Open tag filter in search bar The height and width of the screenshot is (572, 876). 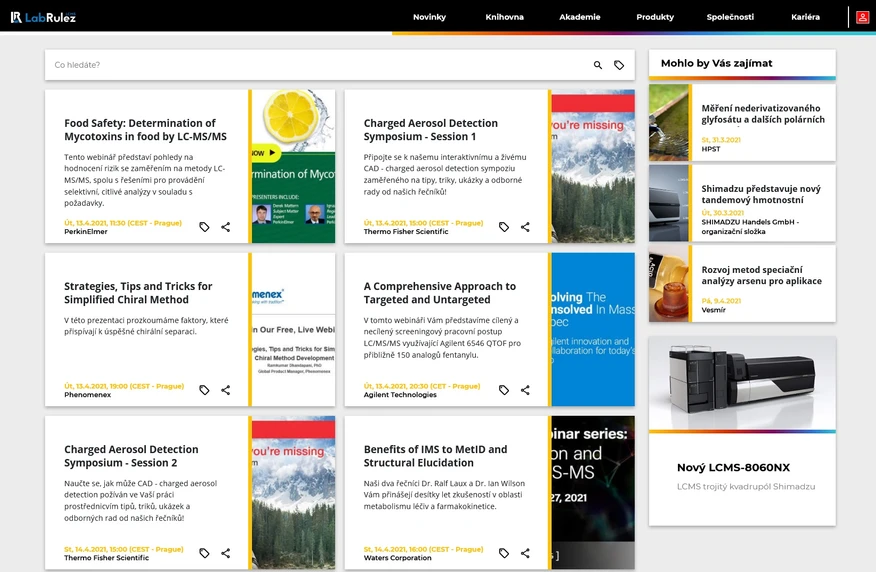619,65
